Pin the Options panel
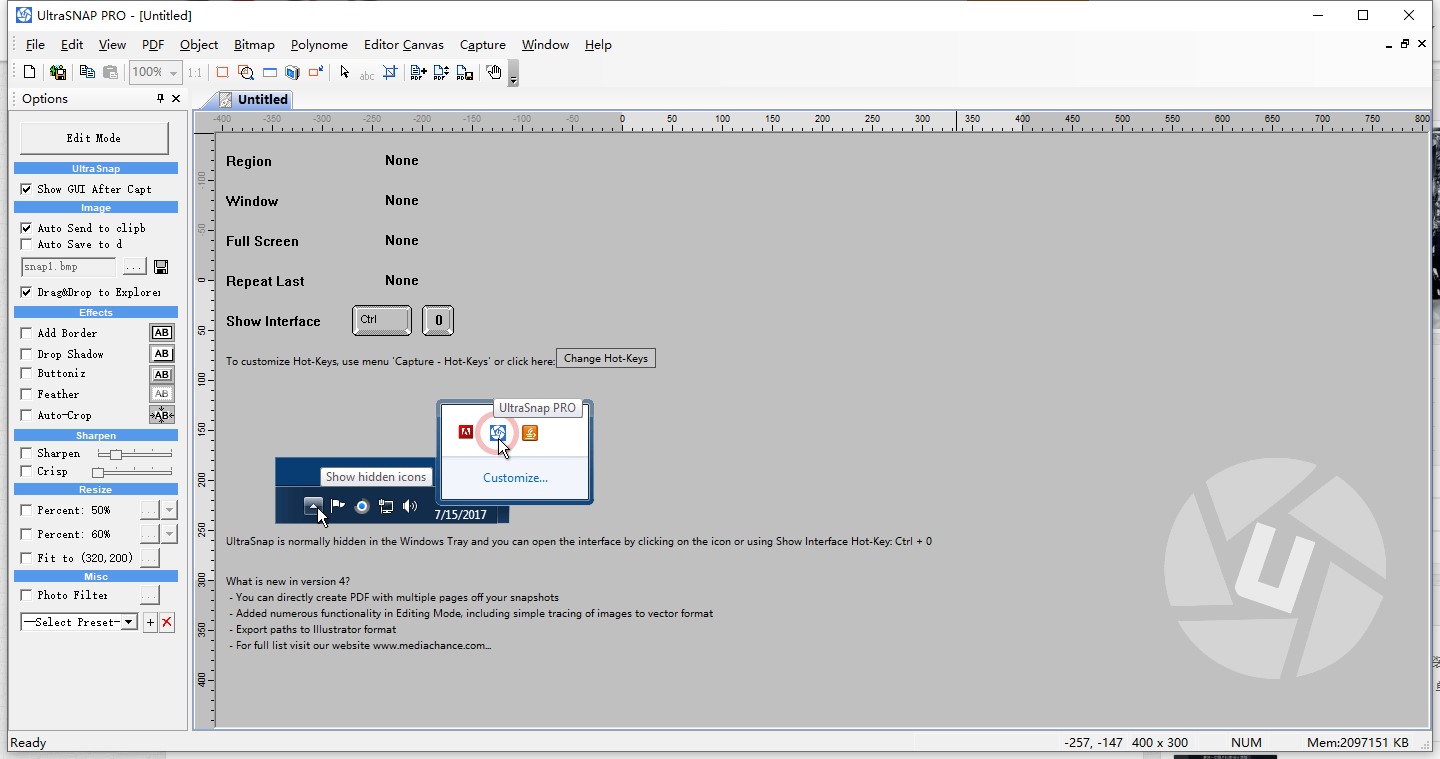1440x759 pixels. click(x=160, y=98)
